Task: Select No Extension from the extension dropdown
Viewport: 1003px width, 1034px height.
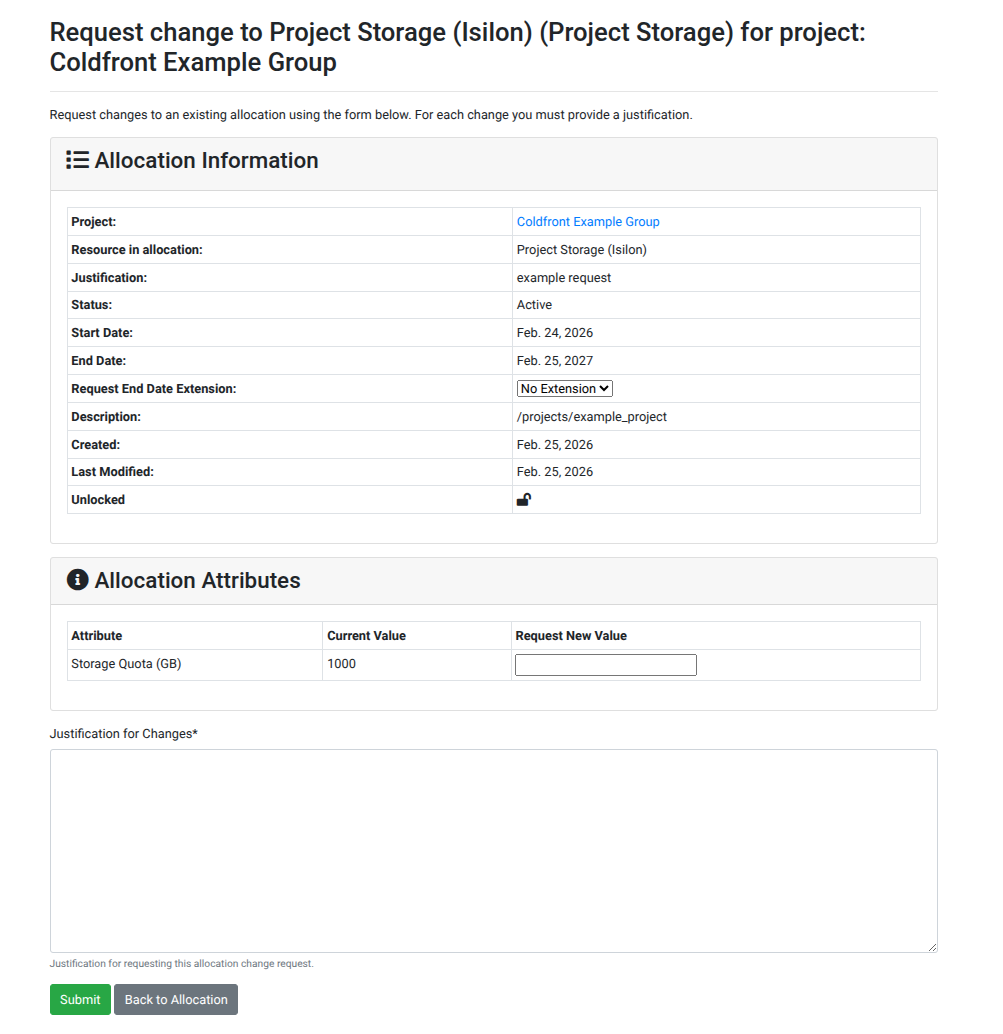Action: (564, 388)
